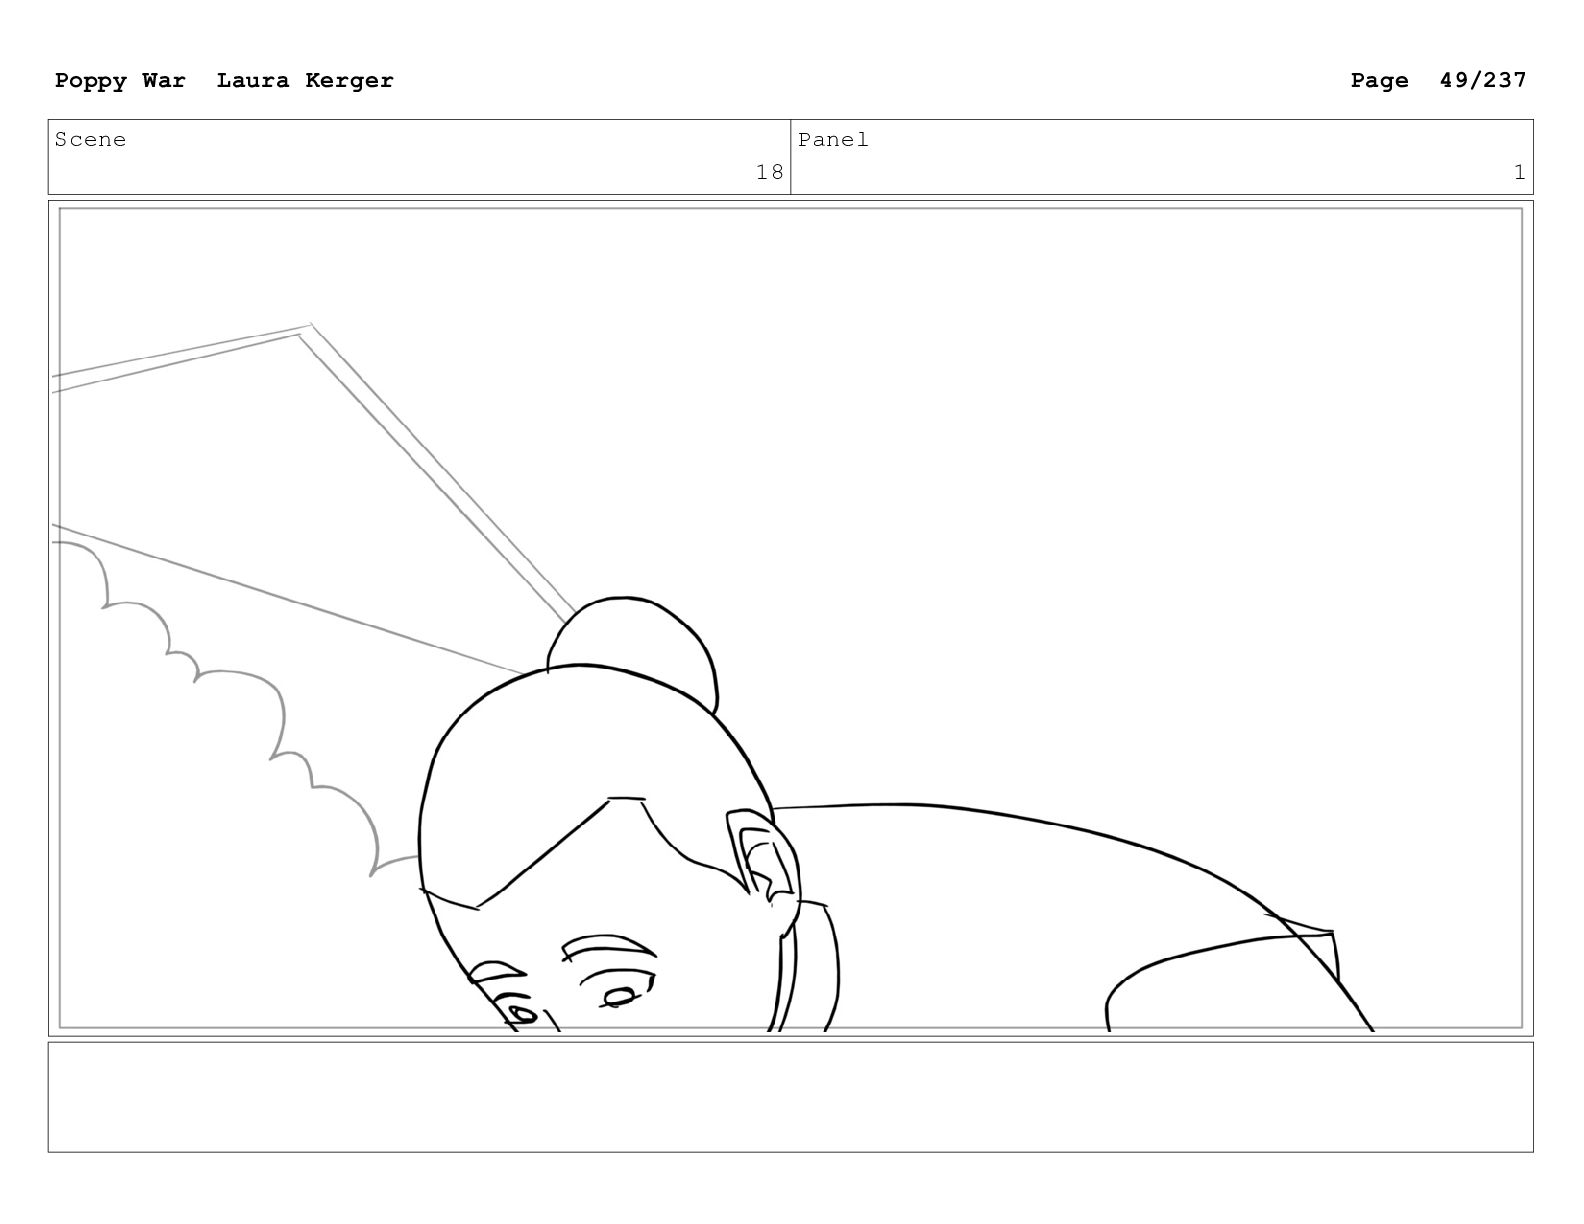The height and width of the screenshot is (1224, 1584).
Task: Click the 'Scene' label
Action: (x=91, y=140)
